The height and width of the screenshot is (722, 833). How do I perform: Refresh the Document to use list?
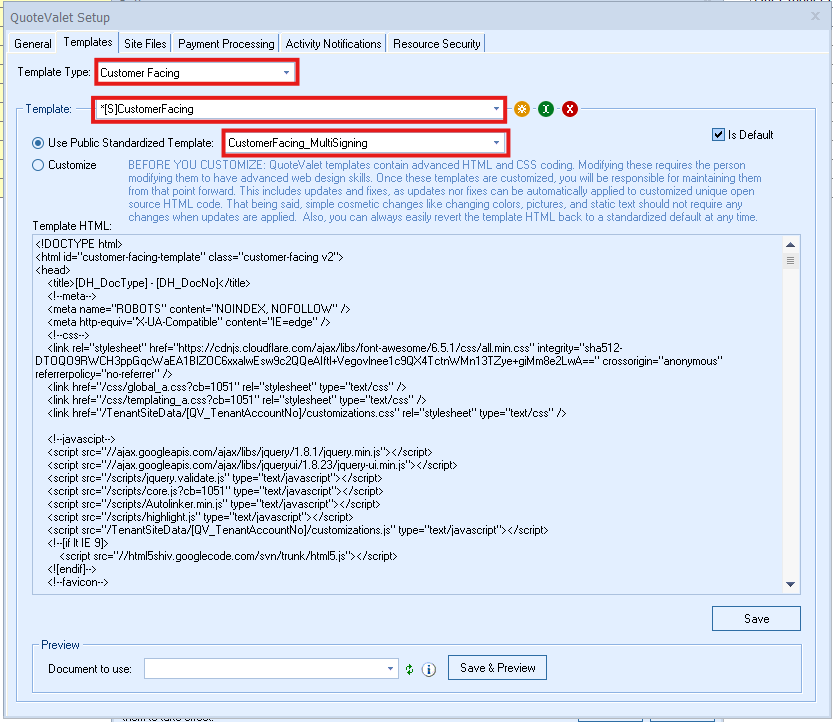[409, 669]
